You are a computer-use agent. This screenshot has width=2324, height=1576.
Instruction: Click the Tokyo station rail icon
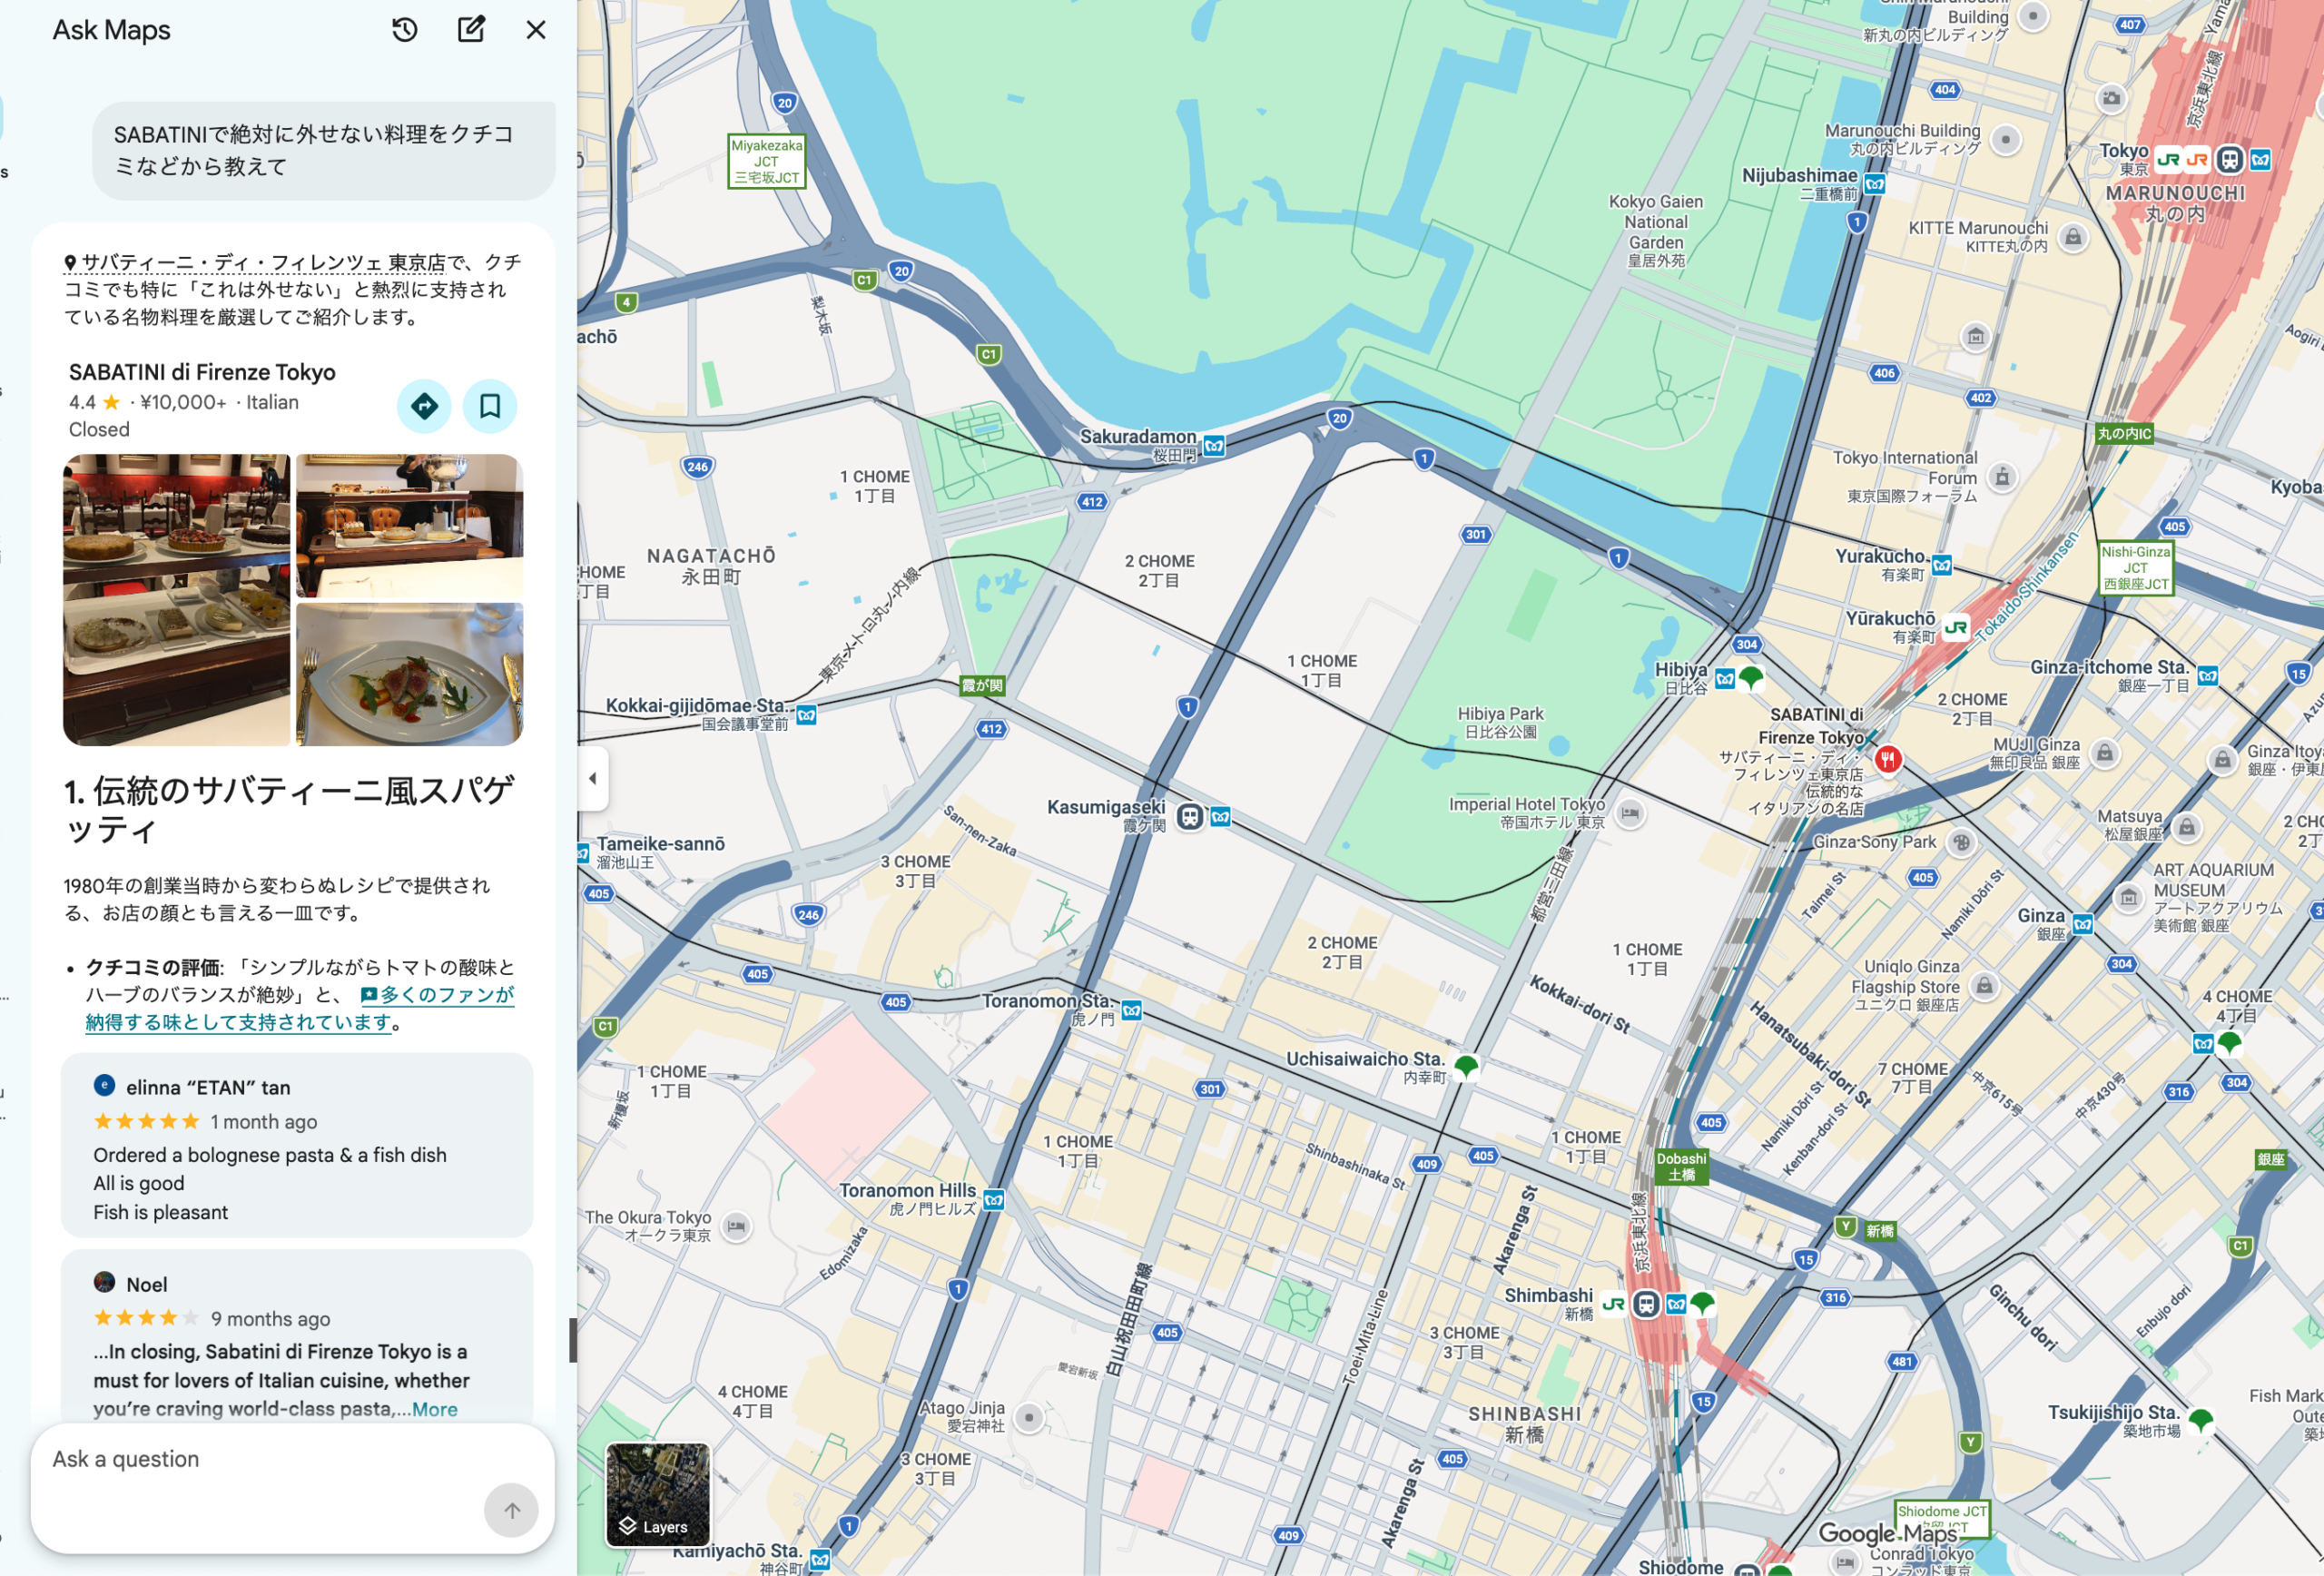point(2229,159)
